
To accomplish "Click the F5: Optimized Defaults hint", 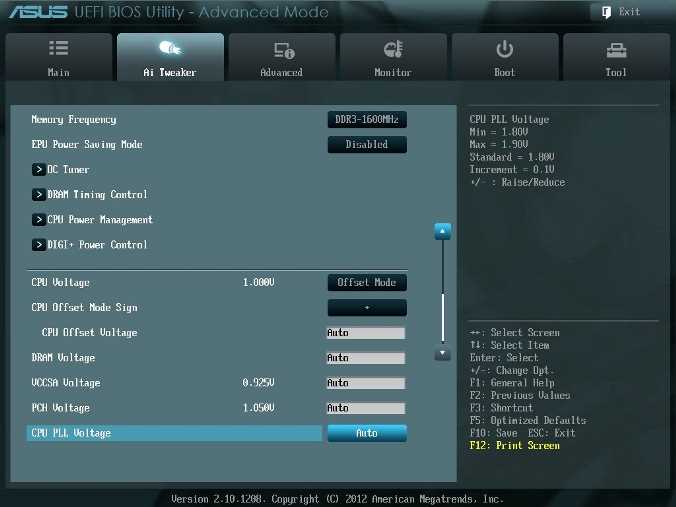I will 528,420.
